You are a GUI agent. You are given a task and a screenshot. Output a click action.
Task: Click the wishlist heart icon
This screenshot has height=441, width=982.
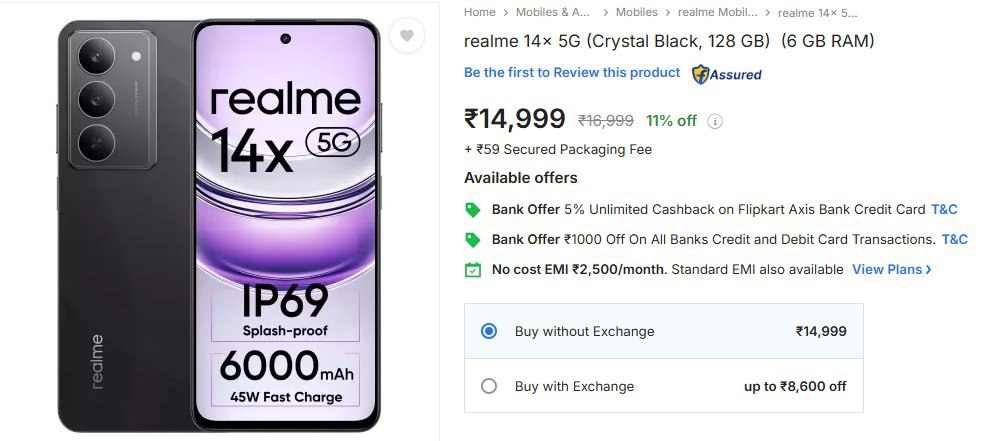[406, 36]
